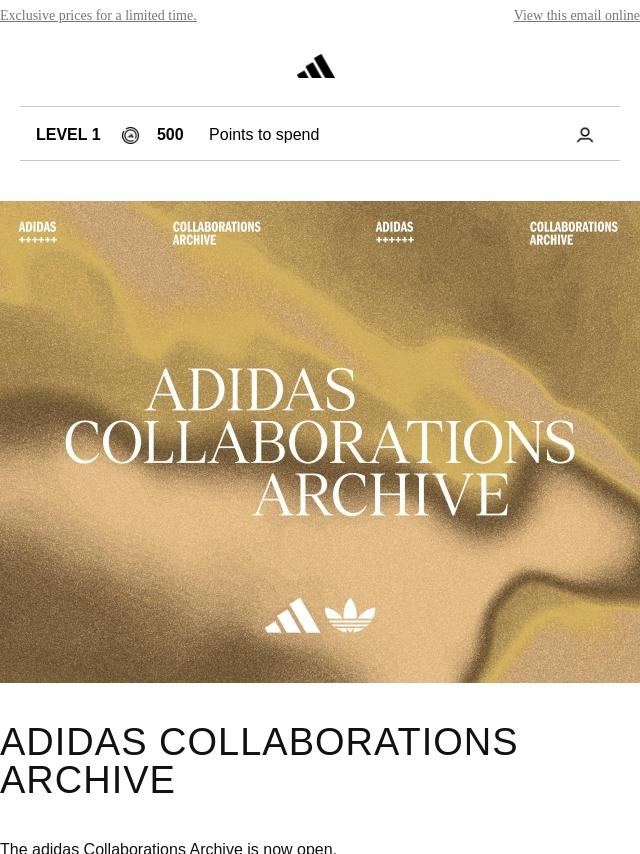Click the black ADIDAS COLLABORATIONS ARCHIVE heading
The image size is (640, 854).
click(259, 760)
